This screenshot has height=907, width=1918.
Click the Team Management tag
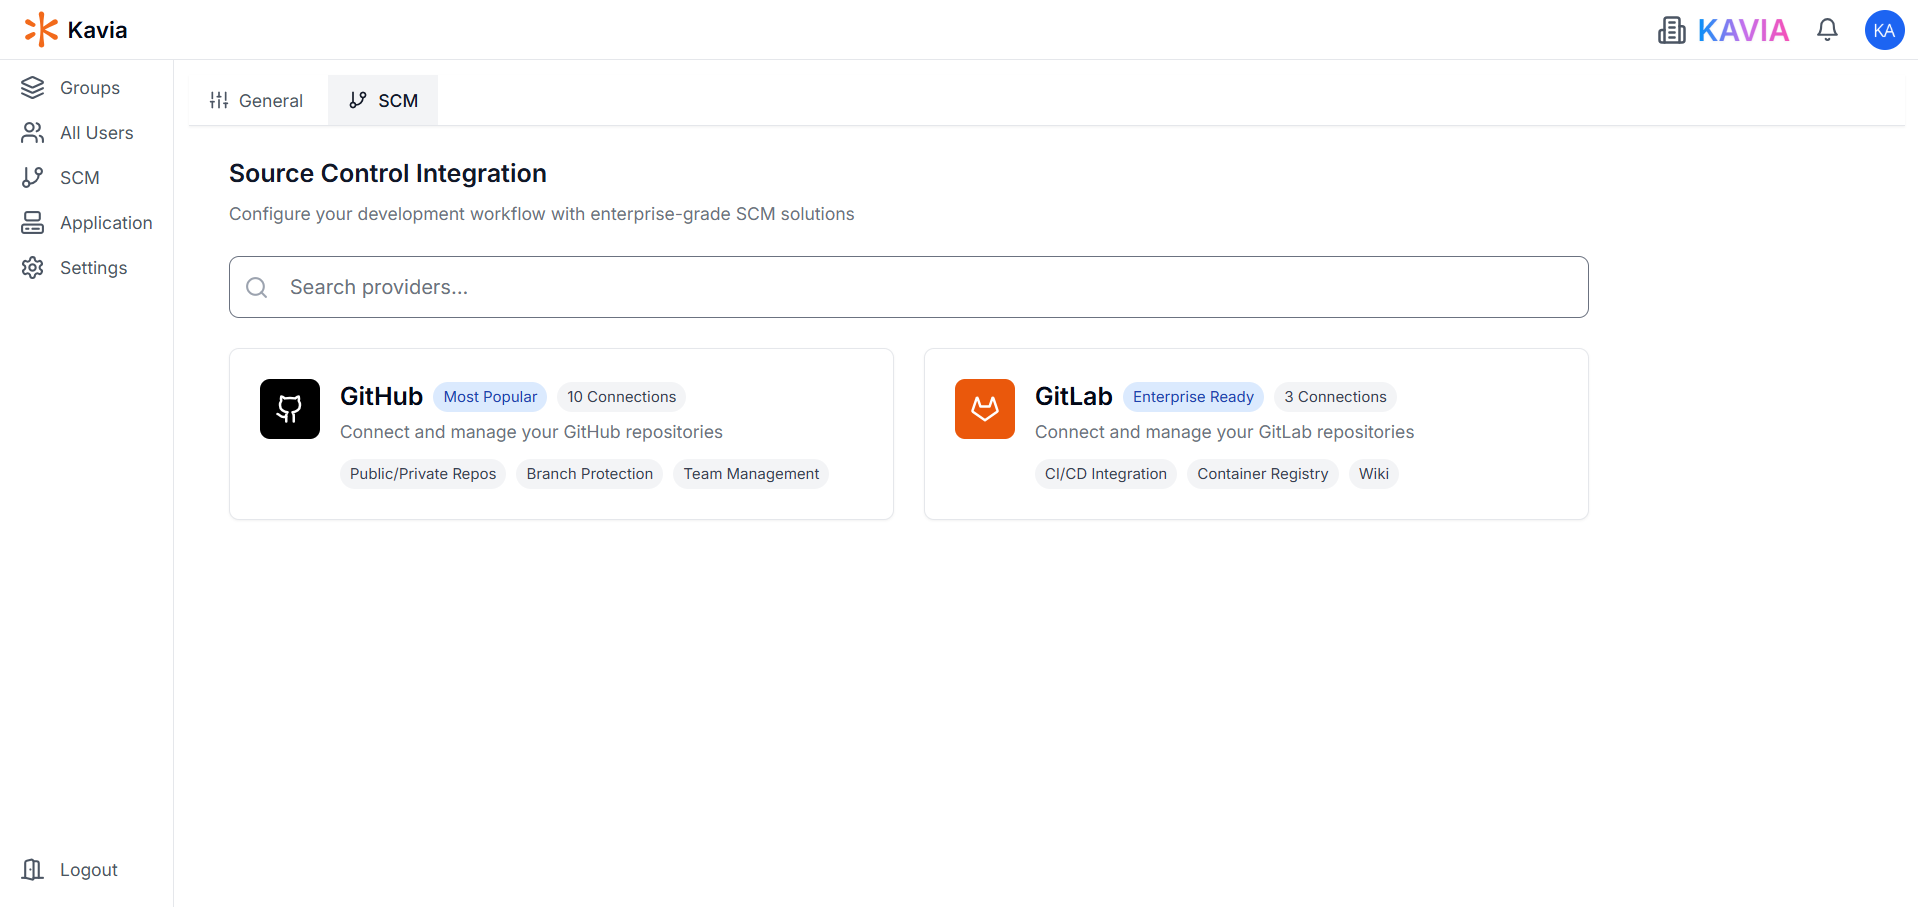click(751, 474)
